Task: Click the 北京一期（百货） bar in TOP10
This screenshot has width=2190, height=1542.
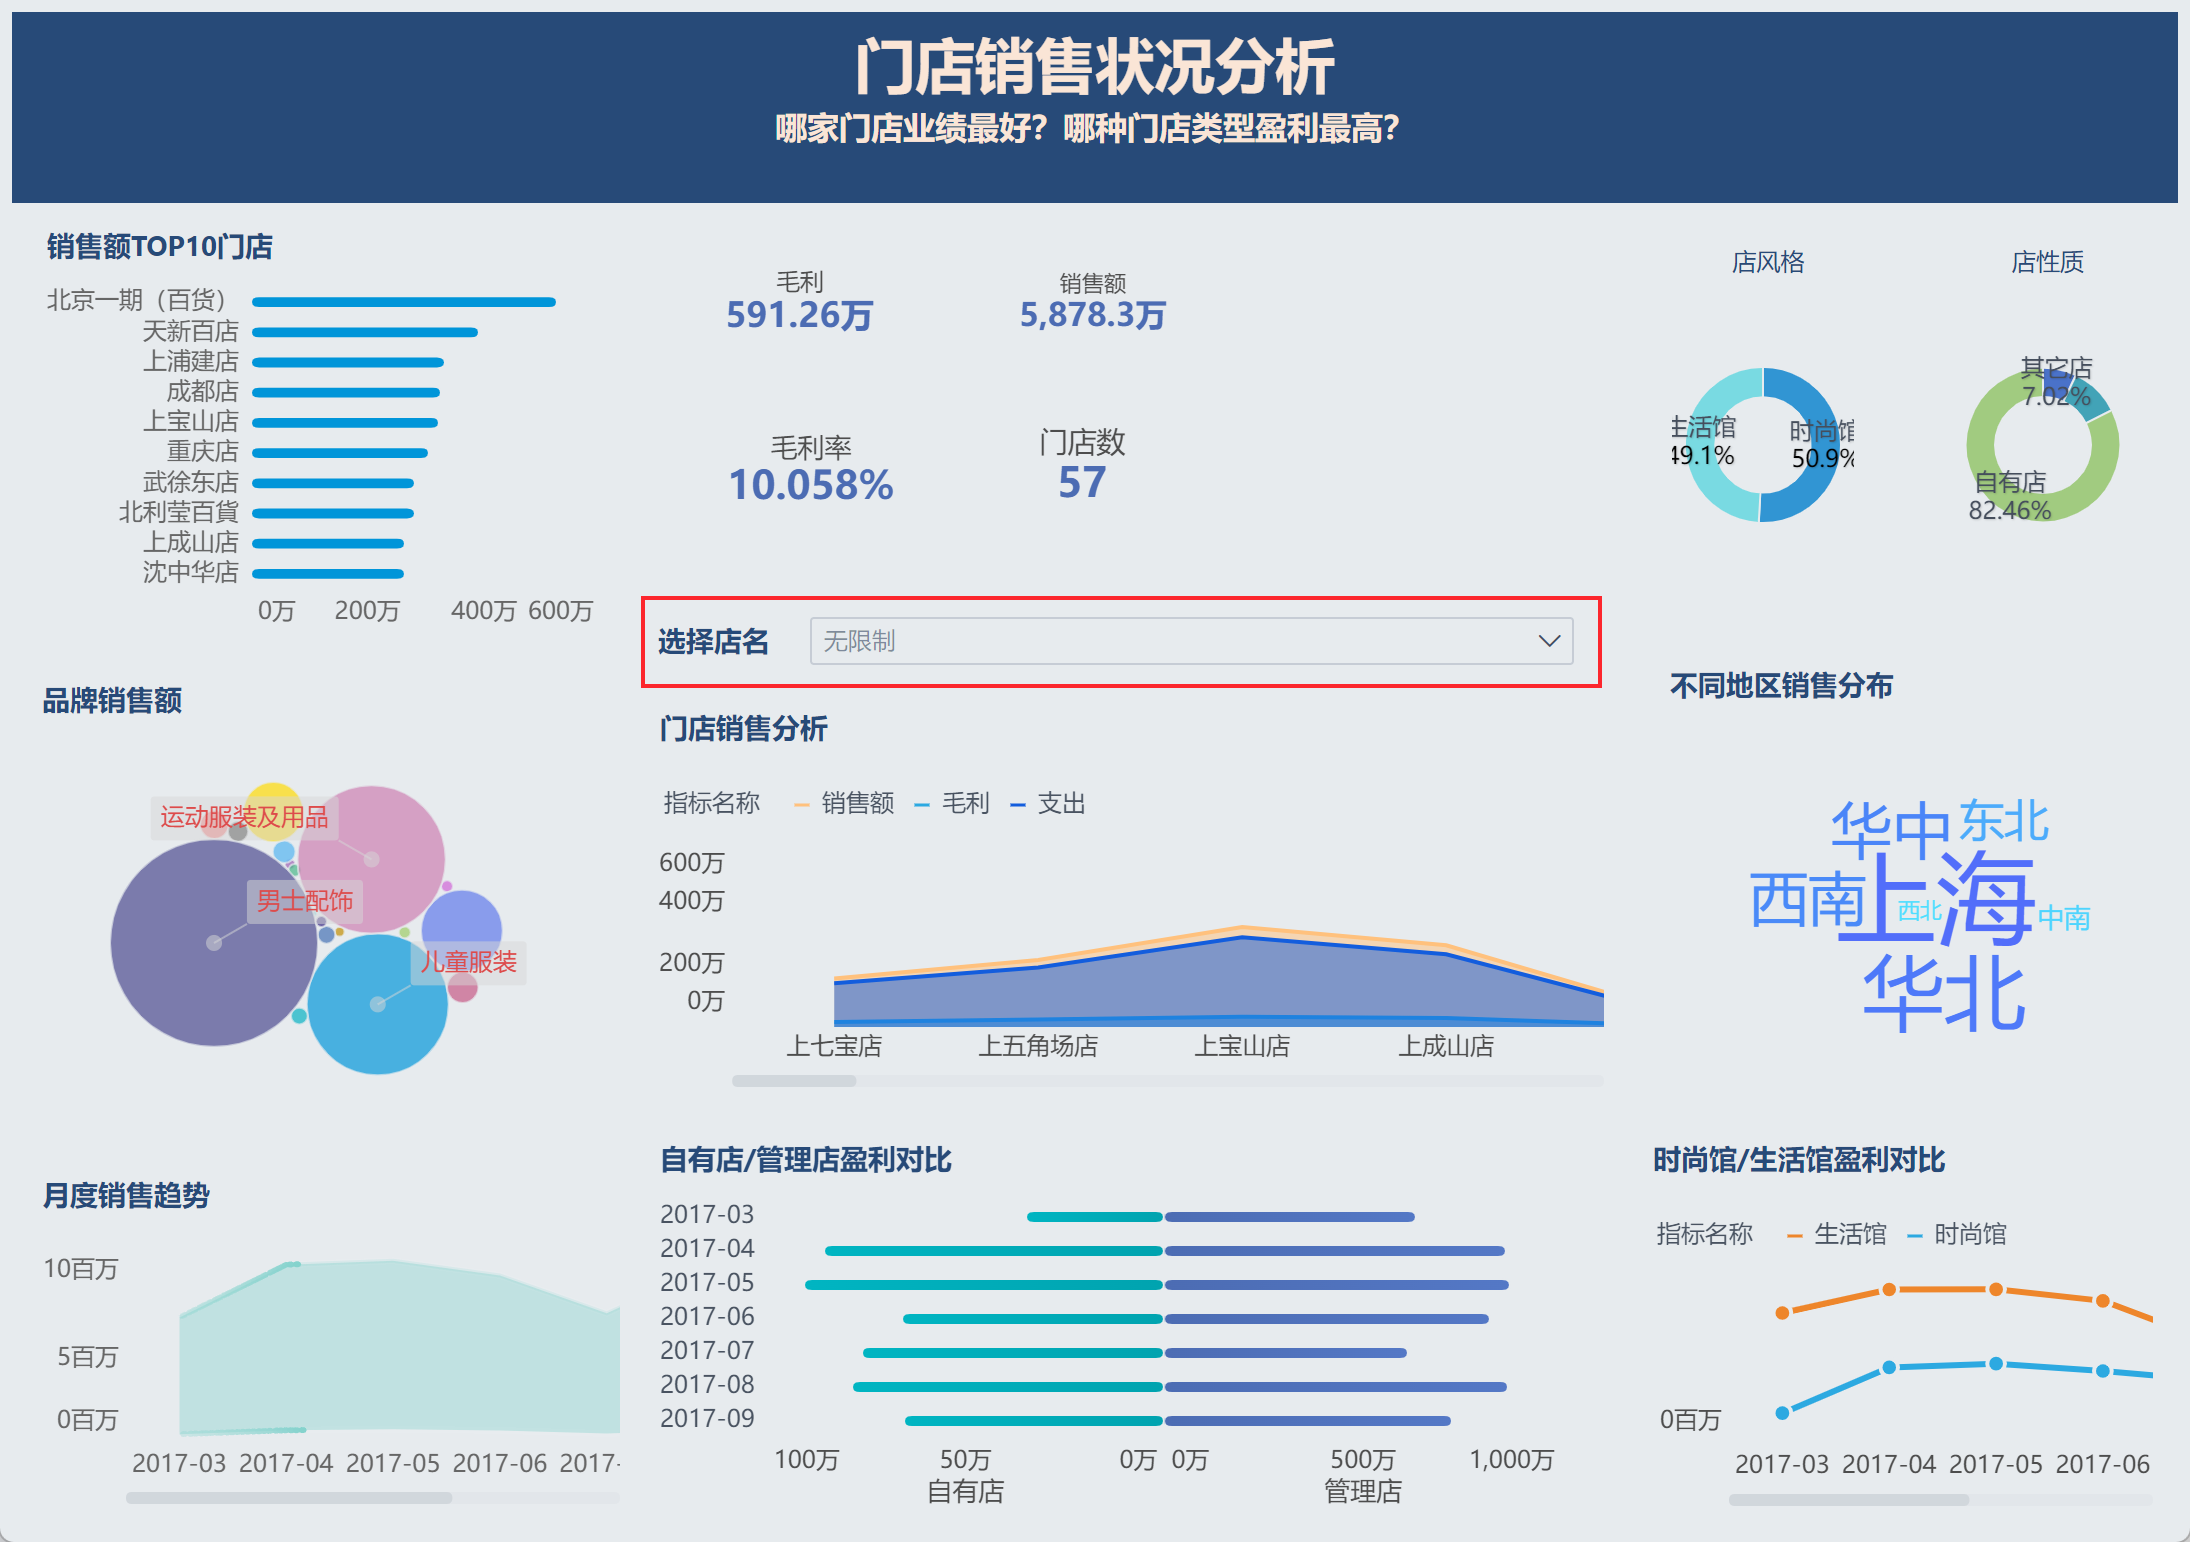Action: coord(403,302)
